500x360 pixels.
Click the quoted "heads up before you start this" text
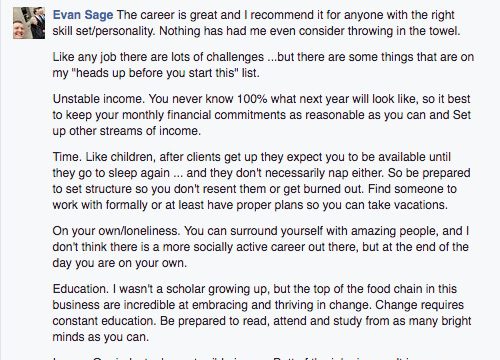155,73
